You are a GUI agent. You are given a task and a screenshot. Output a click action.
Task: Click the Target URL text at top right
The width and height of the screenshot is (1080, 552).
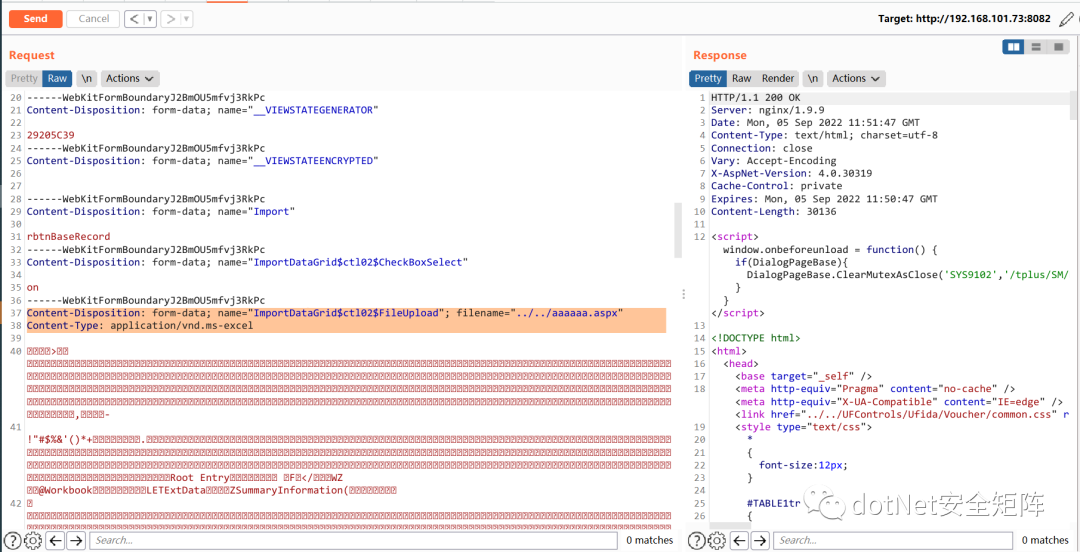click(x=964, y=19)
